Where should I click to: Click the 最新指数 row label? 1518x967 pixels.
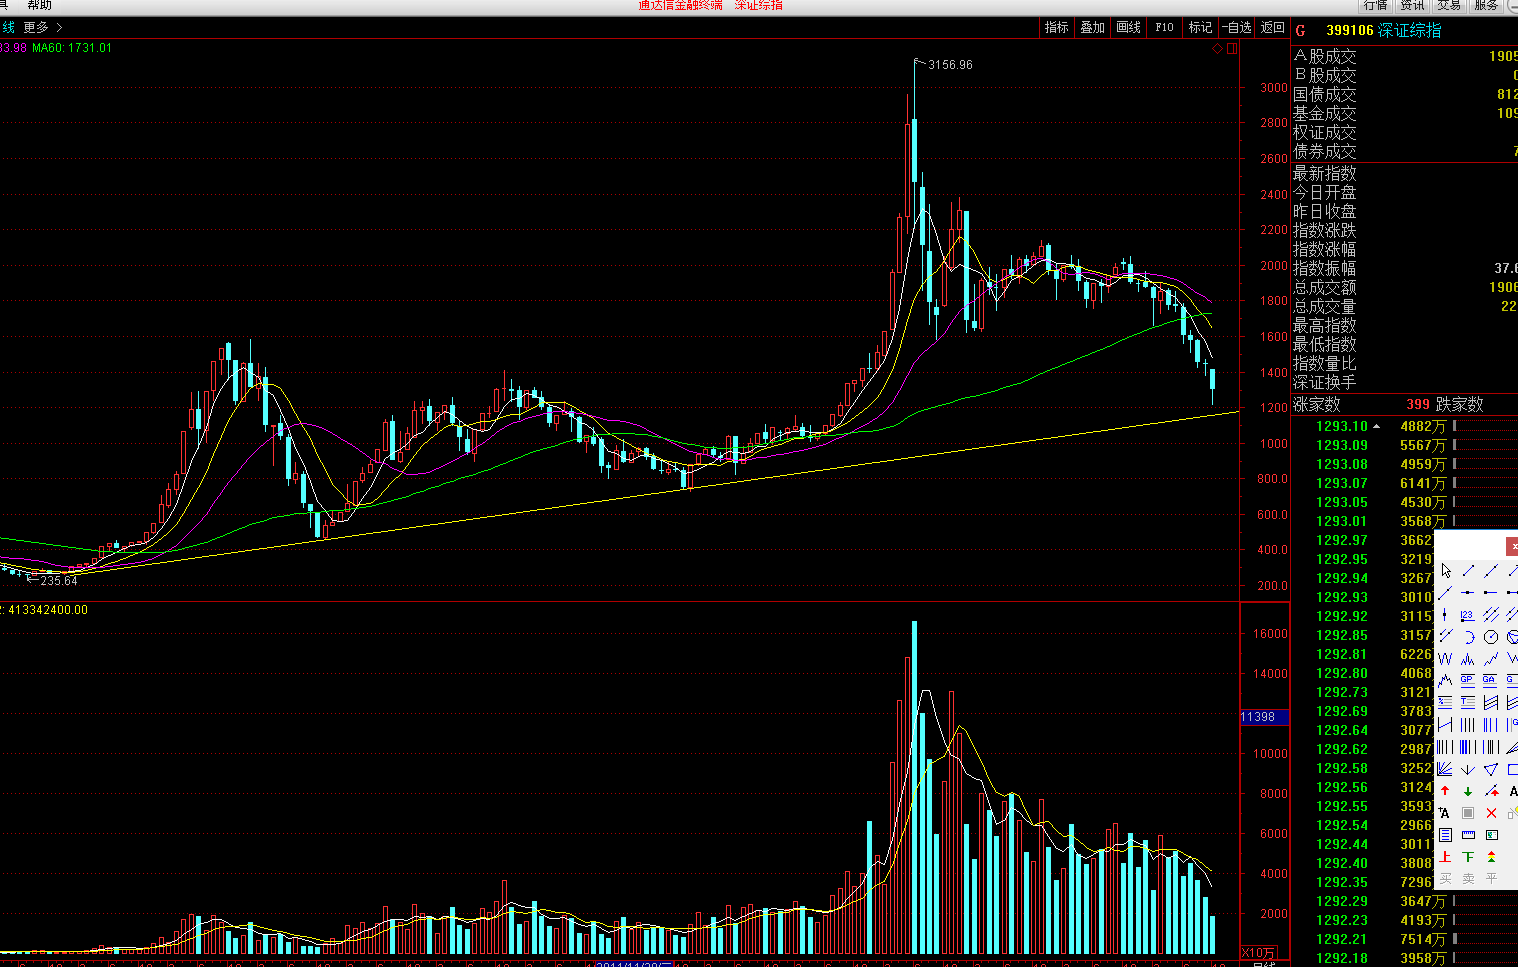click(x=1325, y=174)
